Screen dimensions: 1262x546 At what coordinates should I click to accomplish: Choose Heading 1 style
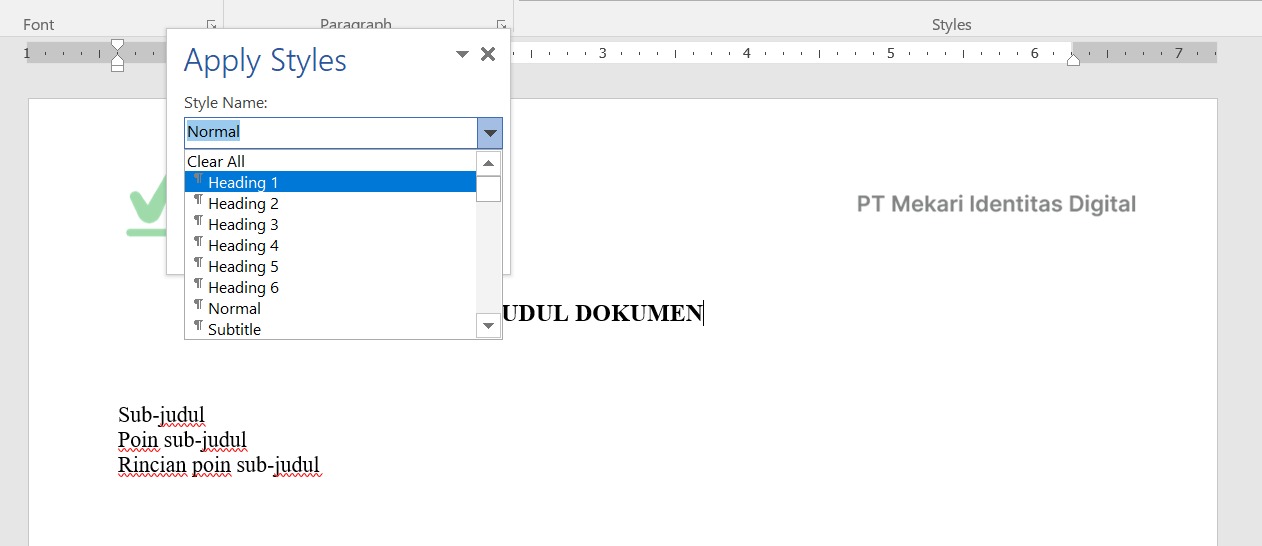coord(330,182)
